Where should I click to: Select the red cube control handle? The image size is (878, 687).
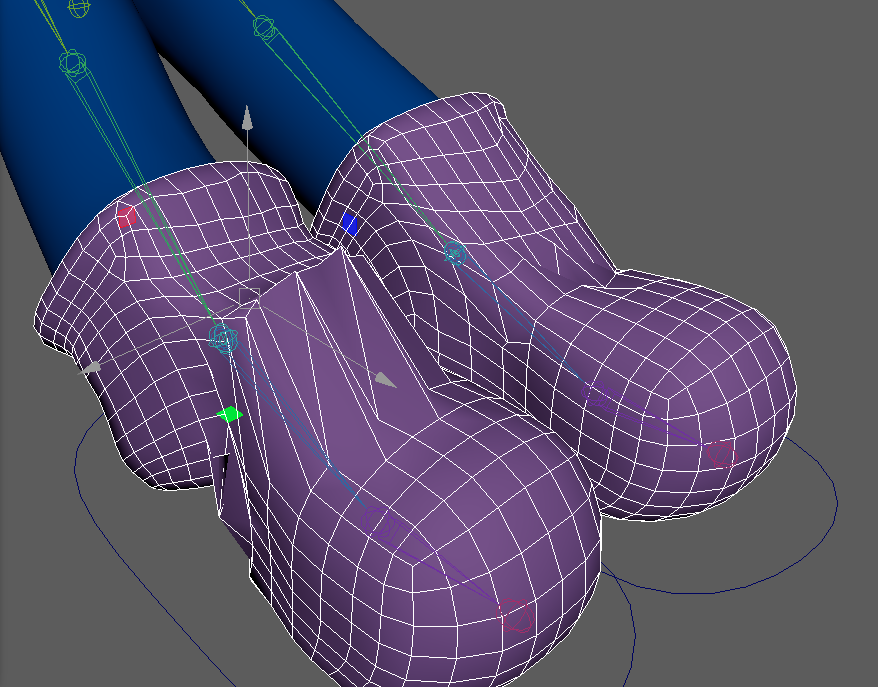pyautogui.click(x=125, y=216)
